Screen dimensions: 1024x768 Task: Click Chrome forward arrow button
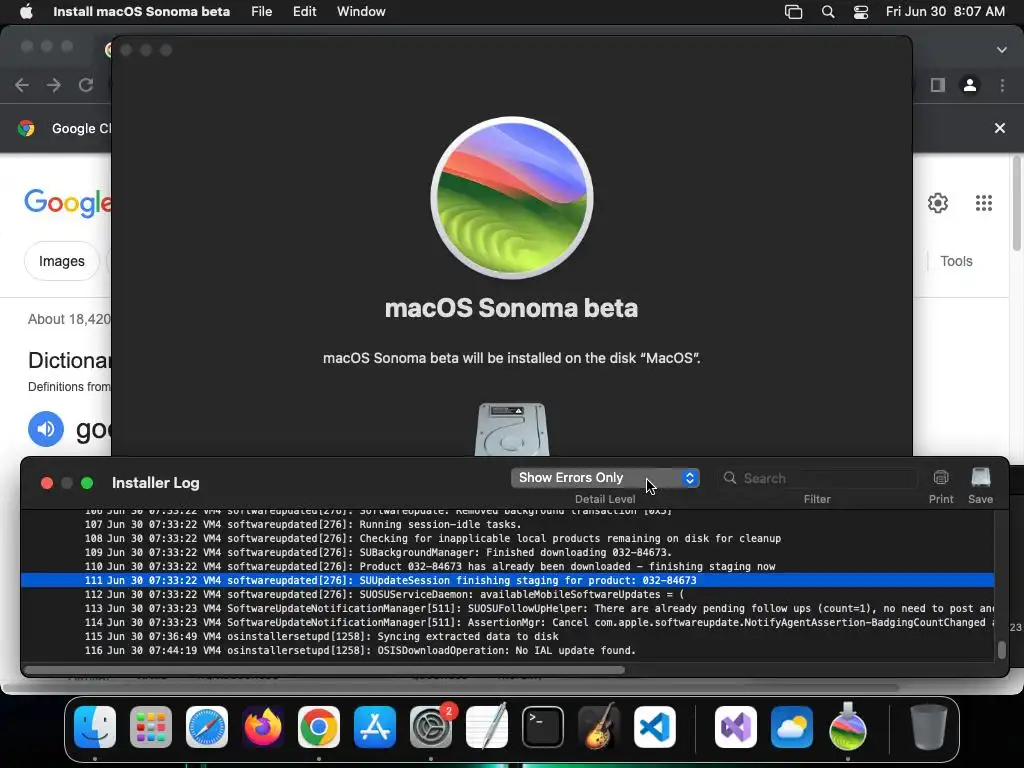(54, 85)
